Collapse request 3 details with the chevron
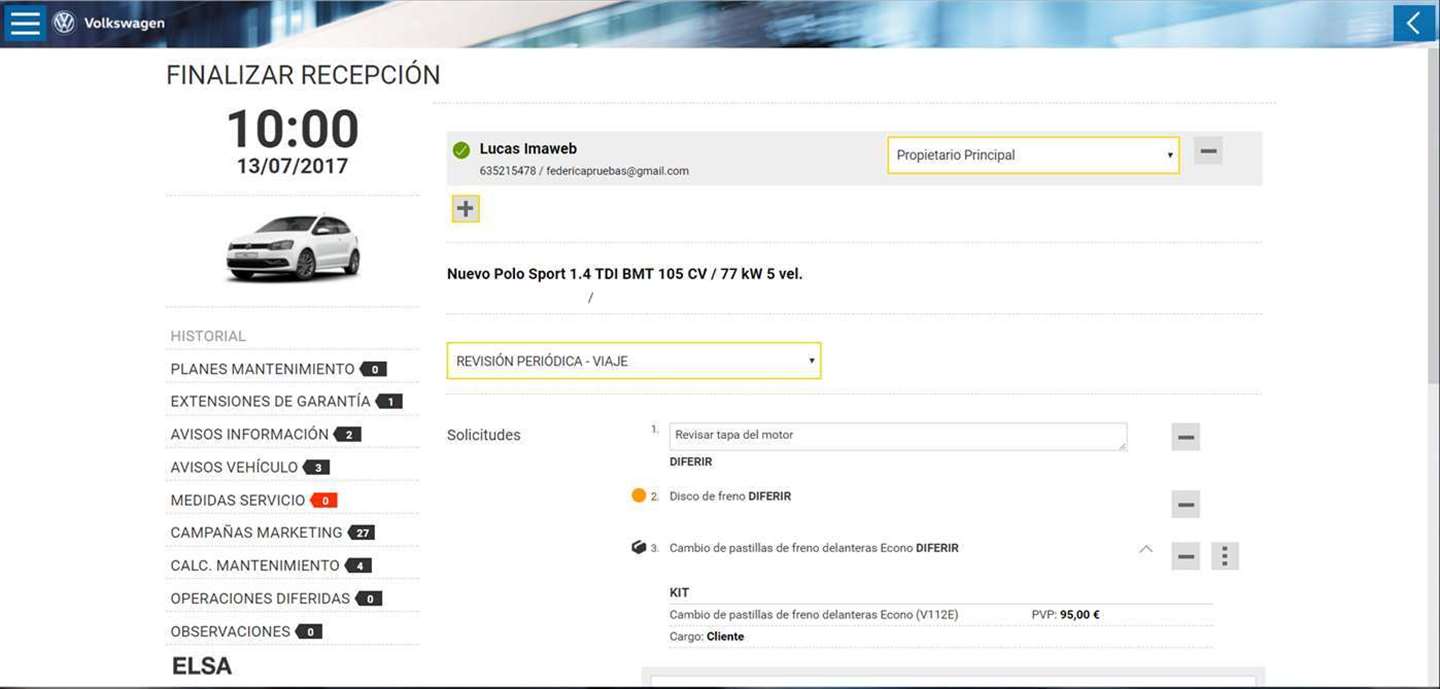Screen dimensions: 1440x689 click(x=1146, y=549)
